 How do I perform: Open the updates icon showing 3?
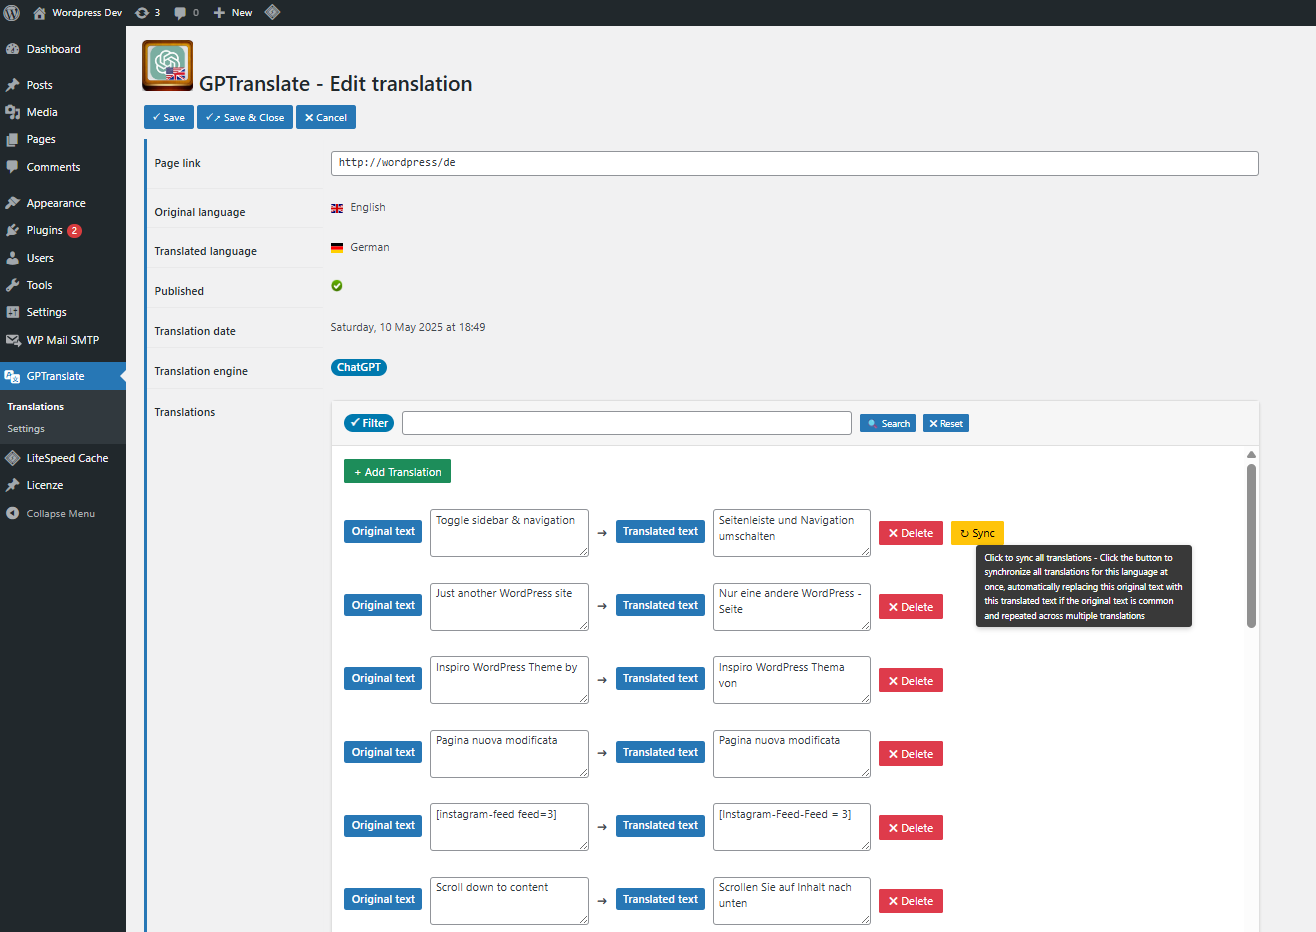click(147, 13)
